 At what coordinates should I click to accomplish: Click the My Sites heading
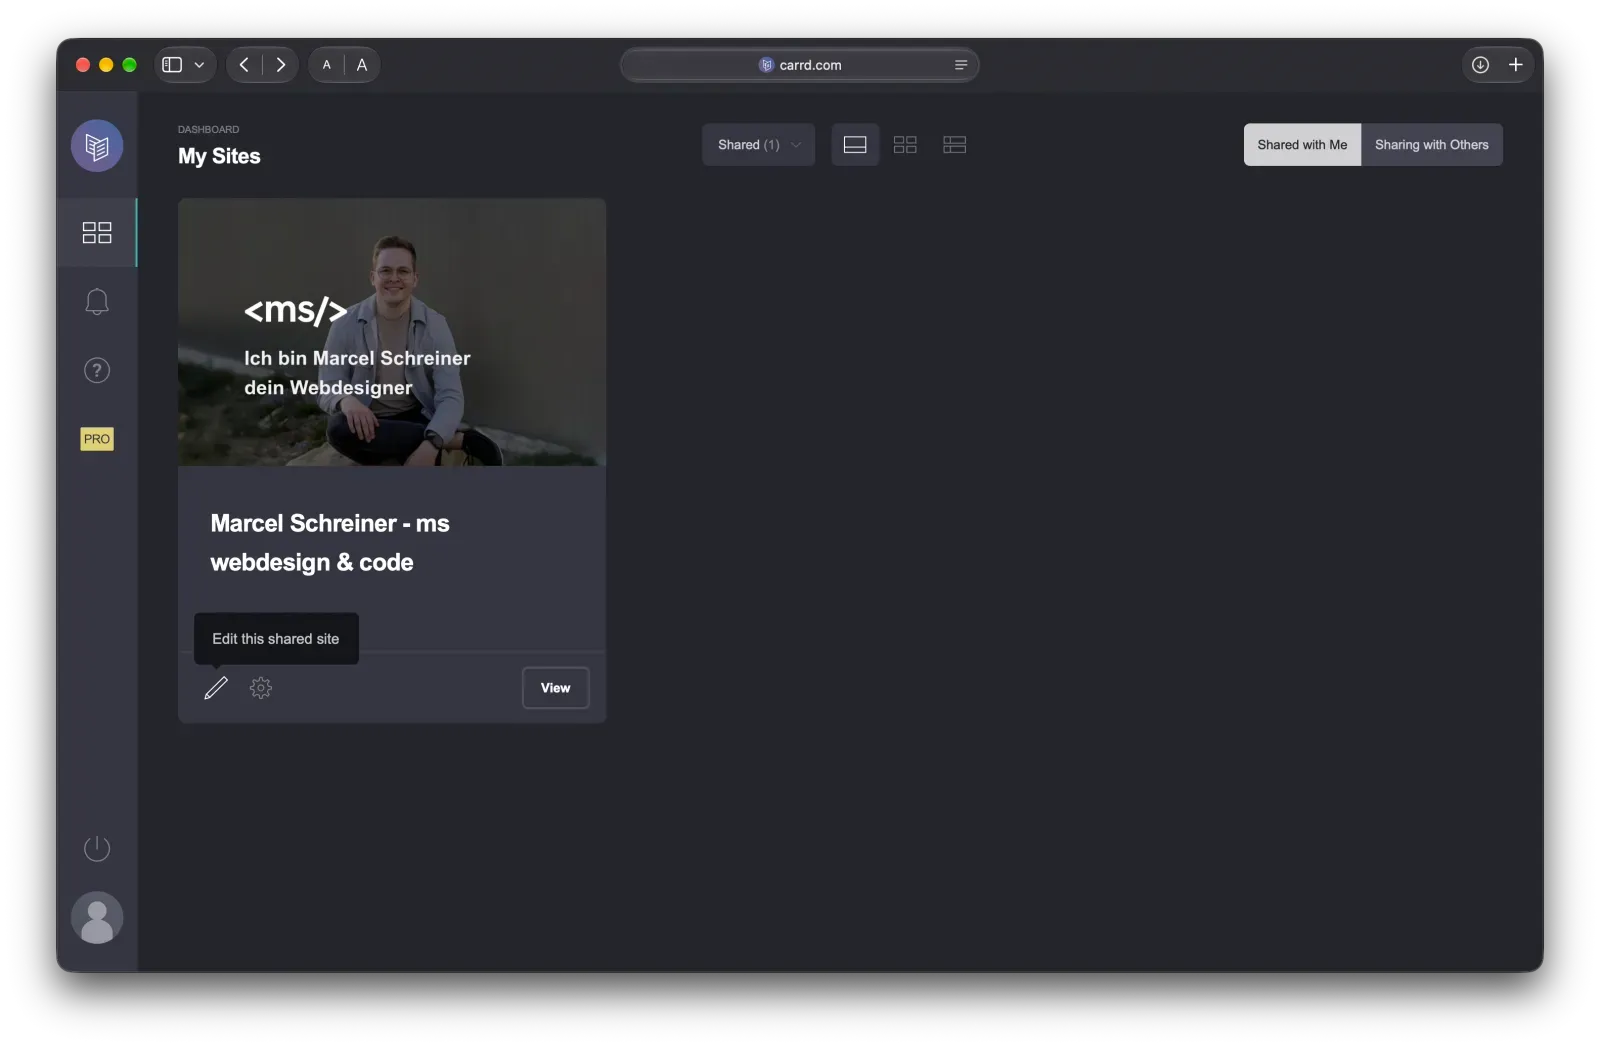coord(219,156)
